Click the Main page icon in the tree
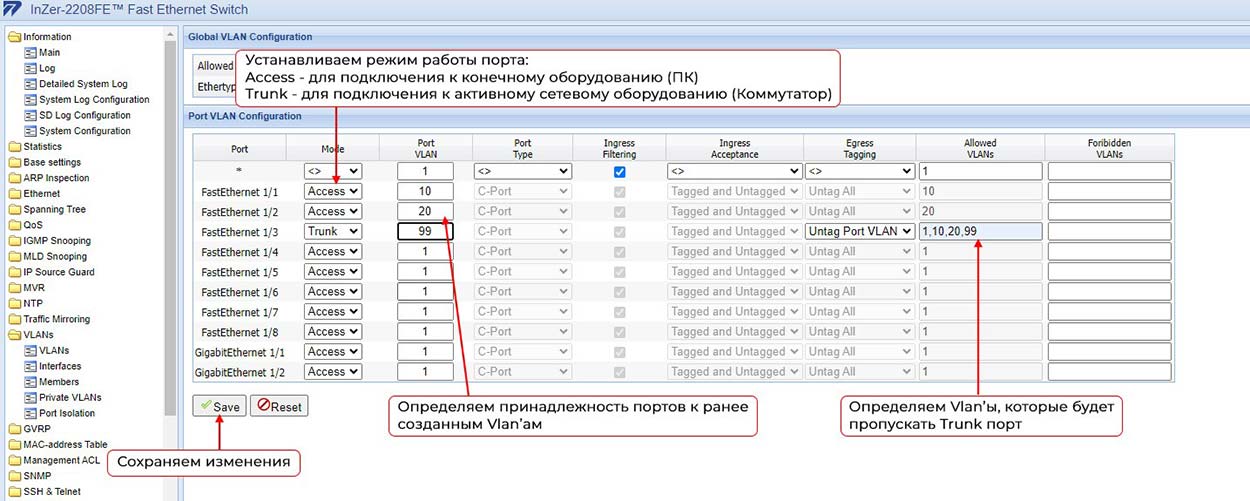Screen dimensions: 1250x501 (30, 53)
